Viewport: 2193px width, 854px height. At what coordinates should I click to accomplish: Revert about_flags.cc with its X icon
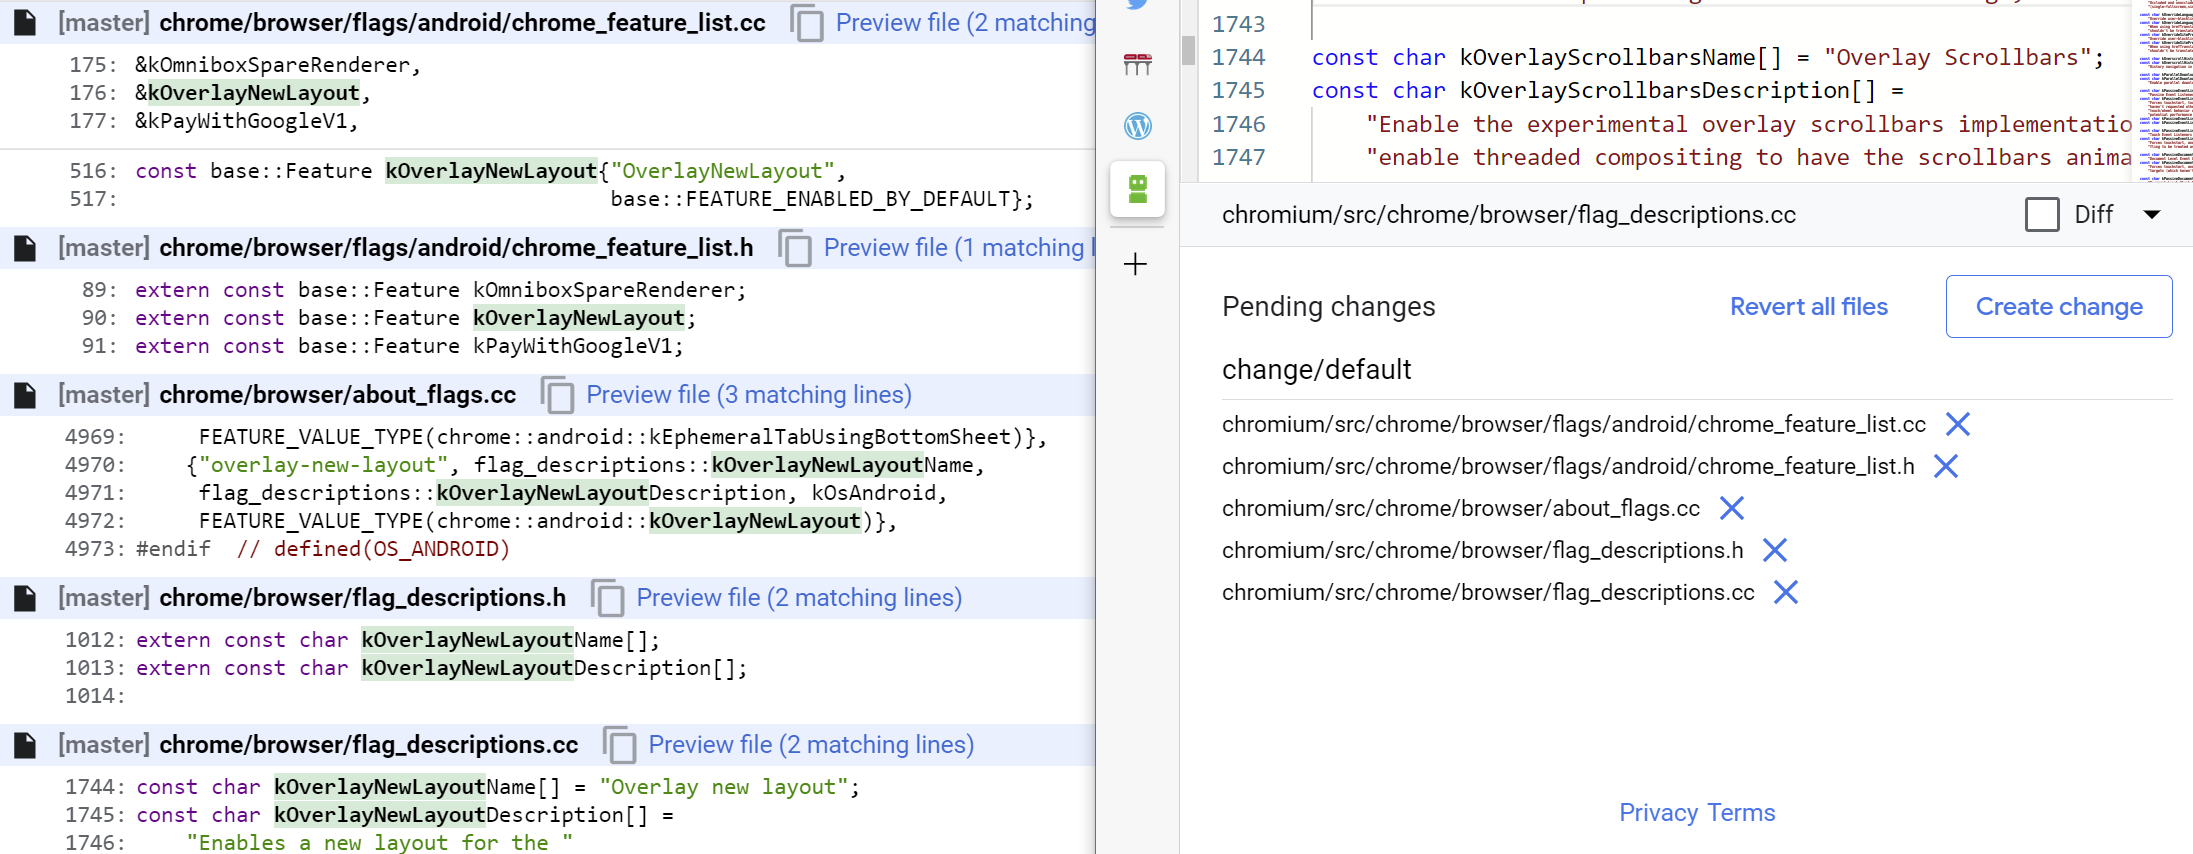coord(1731,509)
